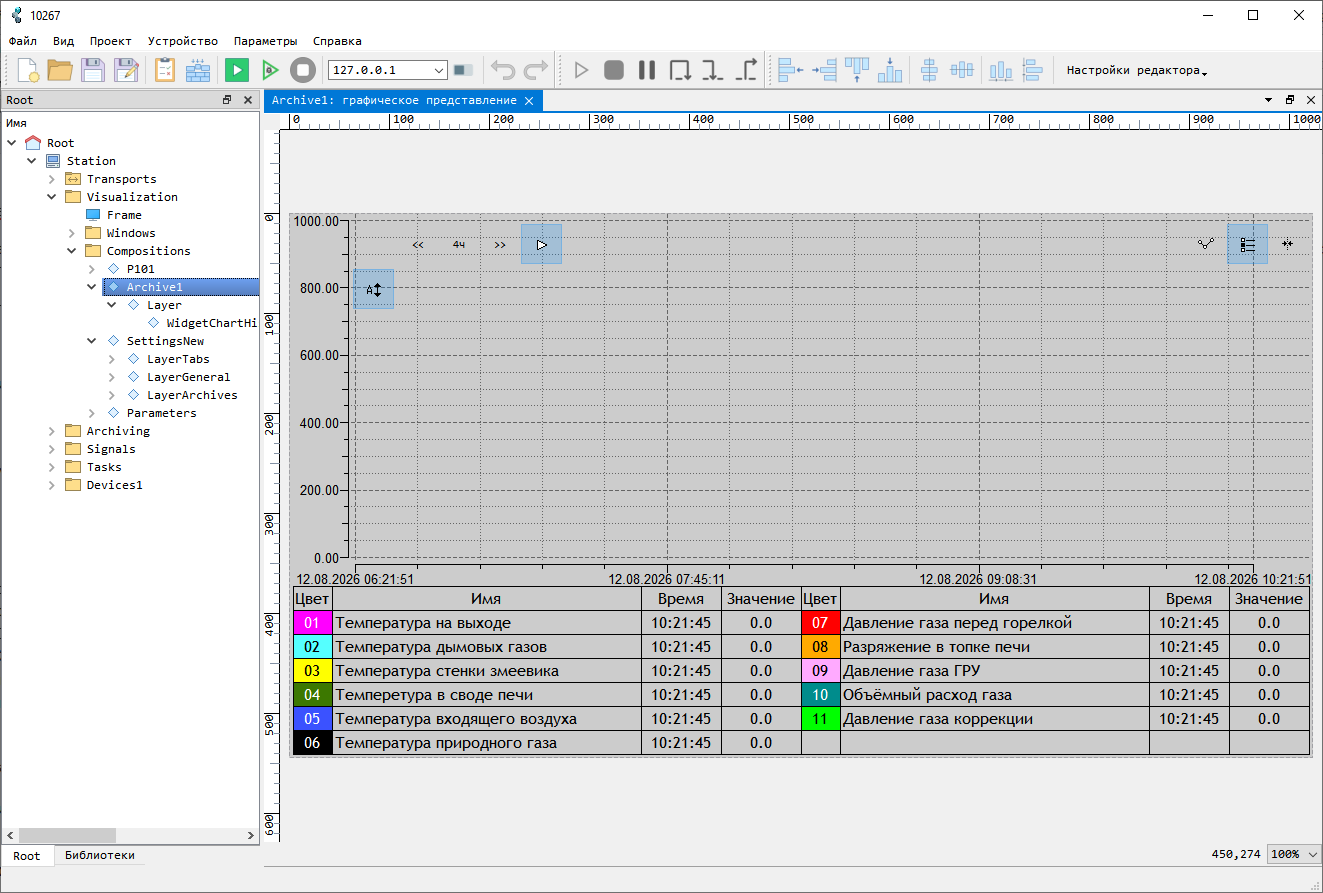
Task: Click the stop circle toolbar button
Action: pyautogui.click(x=303, y=70)
